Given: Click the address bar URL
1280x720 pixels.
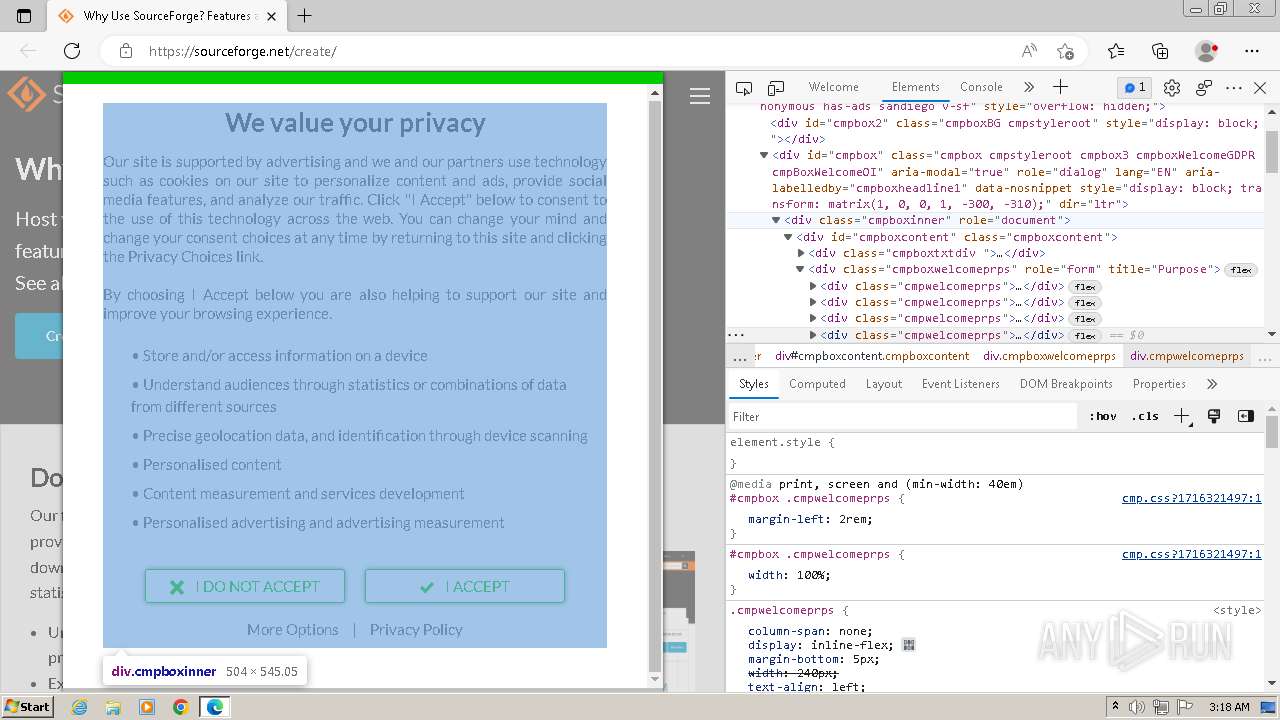Looking at the screenshot, I should click(243, 51).
